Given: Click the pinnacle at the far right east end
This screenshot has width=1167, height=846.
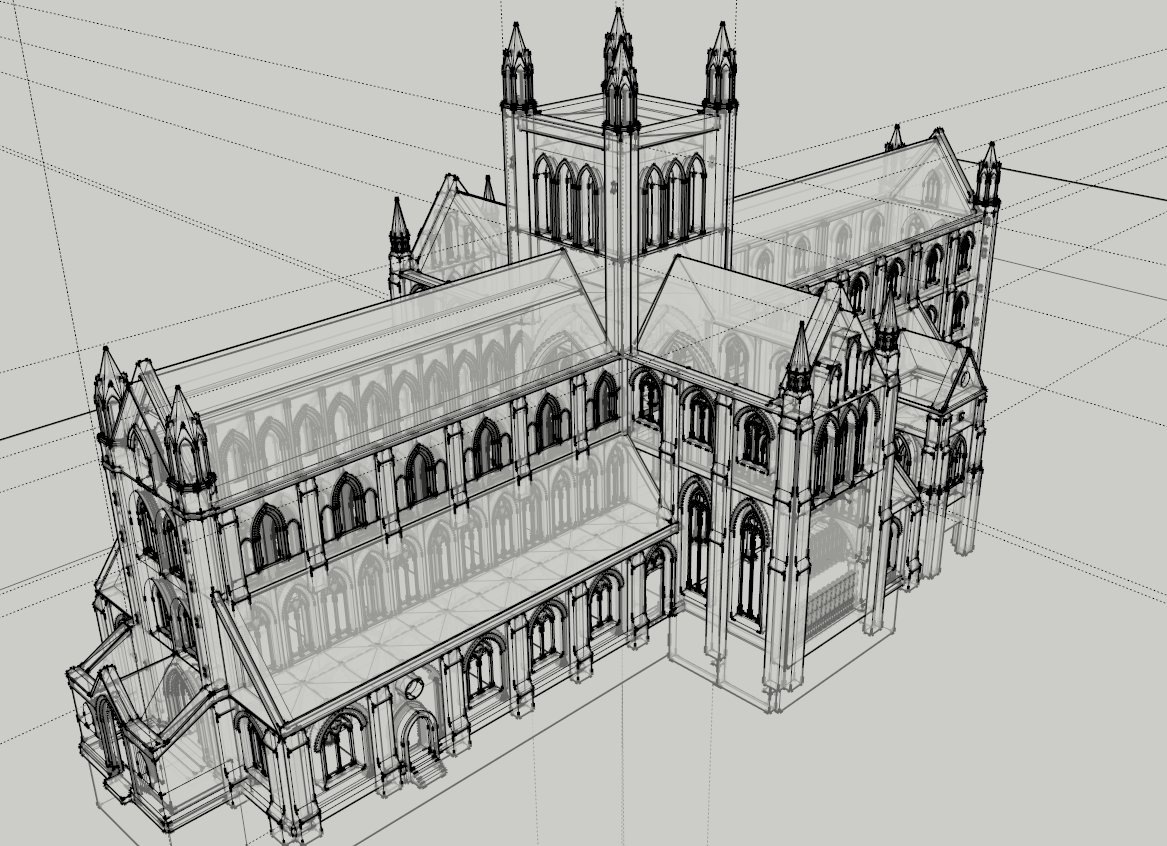Looking at the screenshot, I should click(x=988, y=172).
